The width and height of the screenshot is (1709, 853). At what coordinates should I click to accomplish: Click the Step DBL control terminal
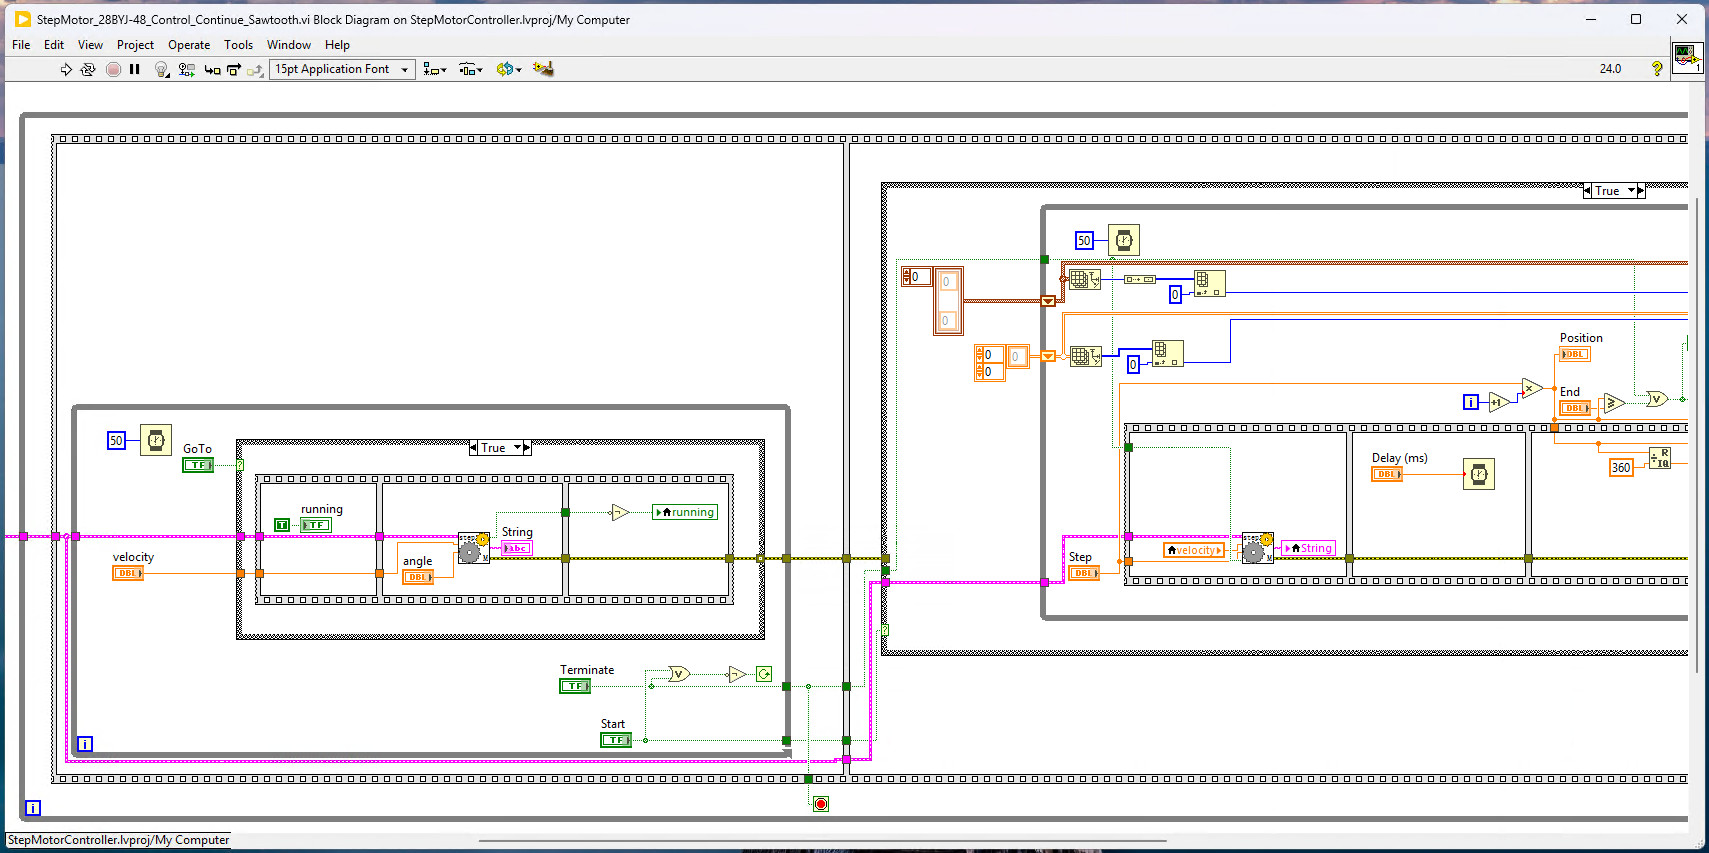(1084, 573)
